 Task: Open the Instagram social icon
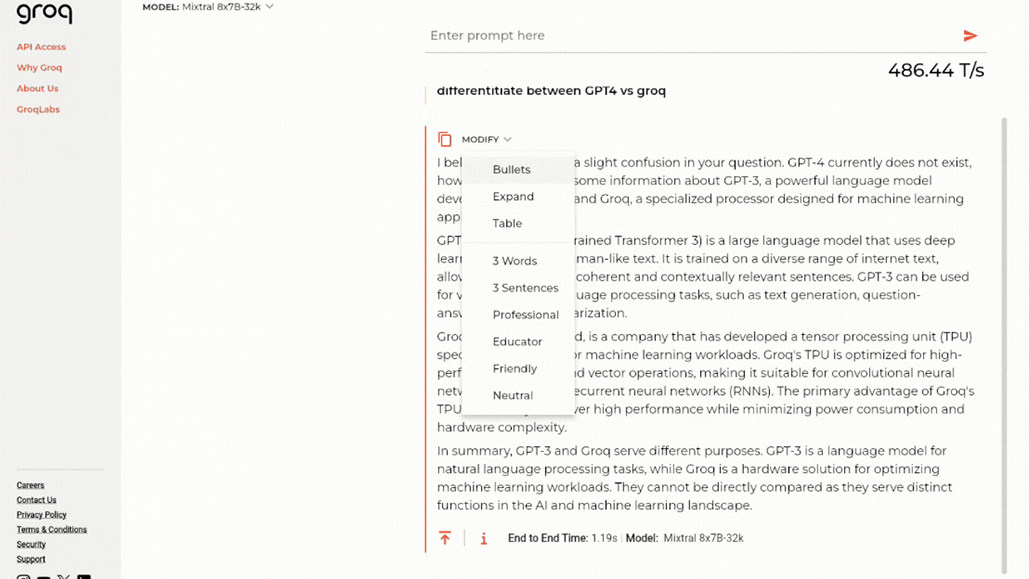[x=24, y=576]
